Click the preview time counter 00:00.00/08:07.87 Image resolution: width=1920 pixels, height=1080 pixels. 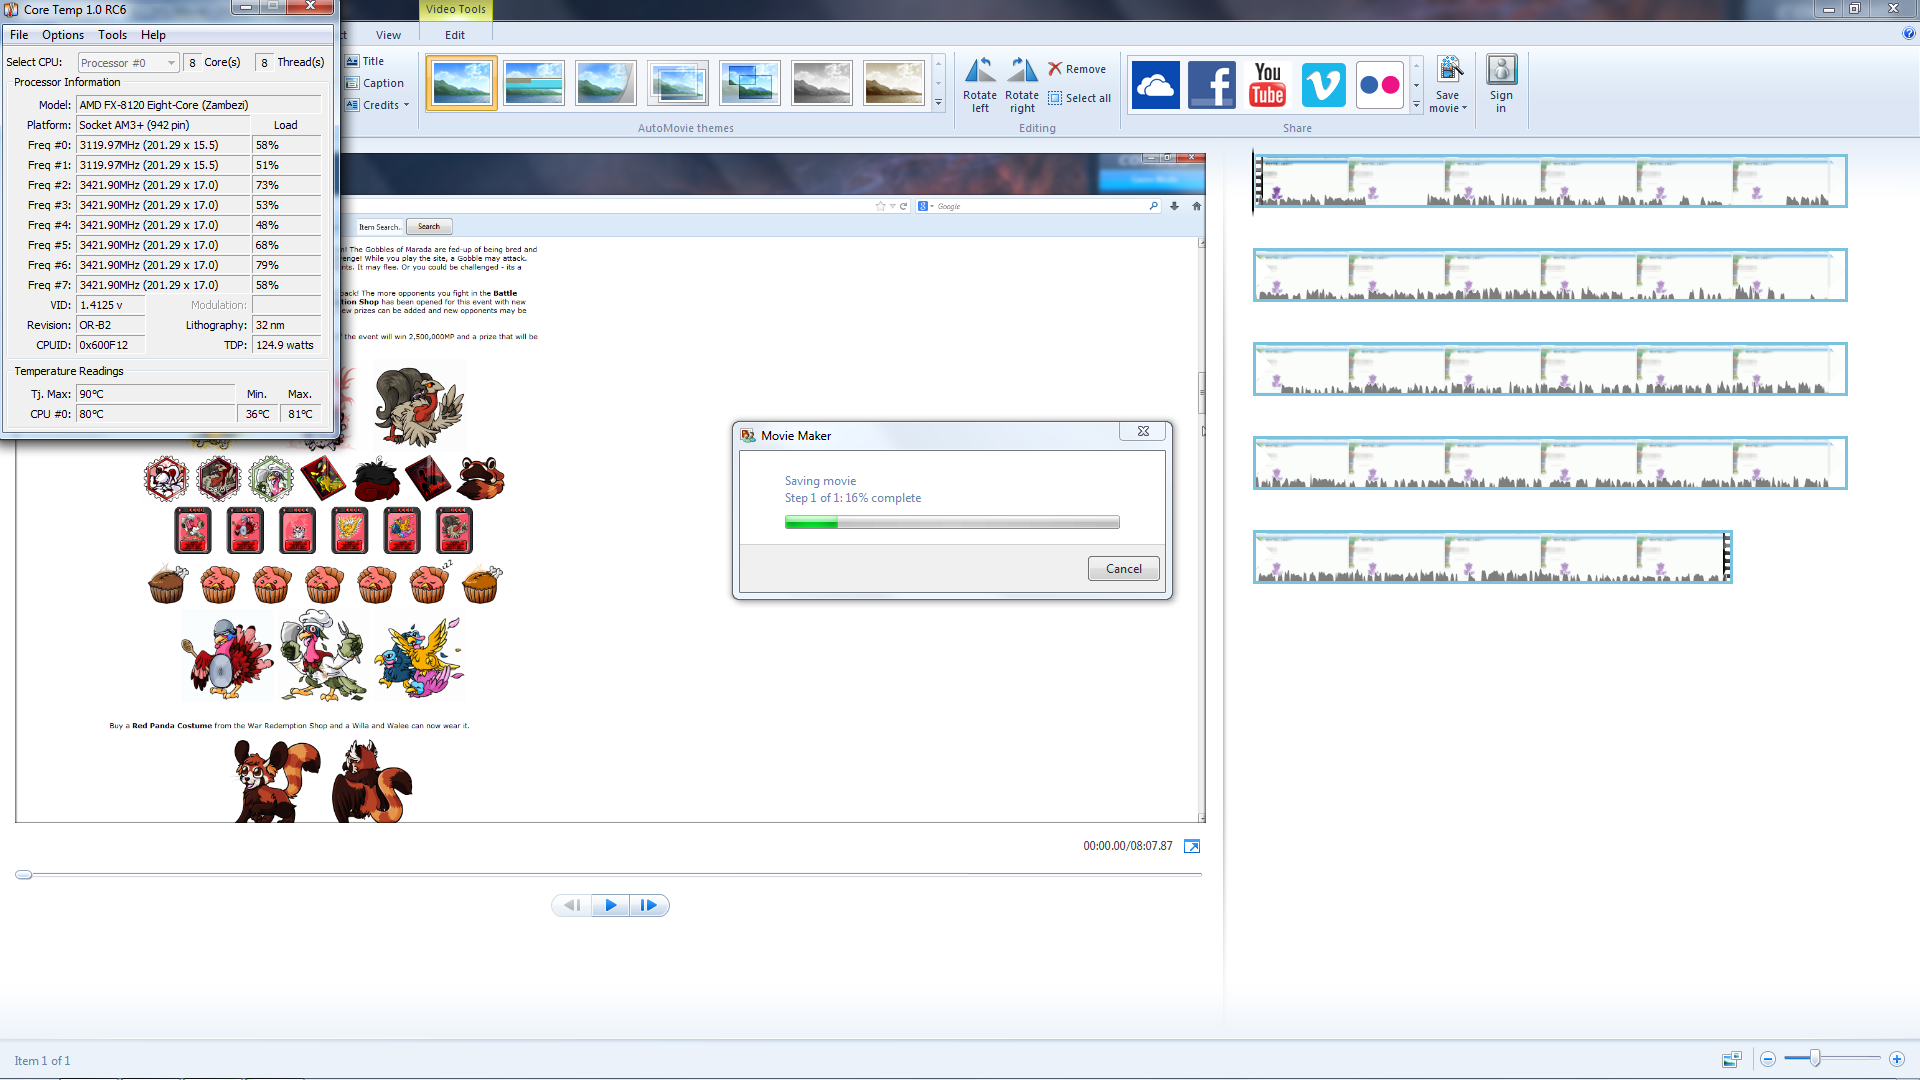click(1128, 846)
